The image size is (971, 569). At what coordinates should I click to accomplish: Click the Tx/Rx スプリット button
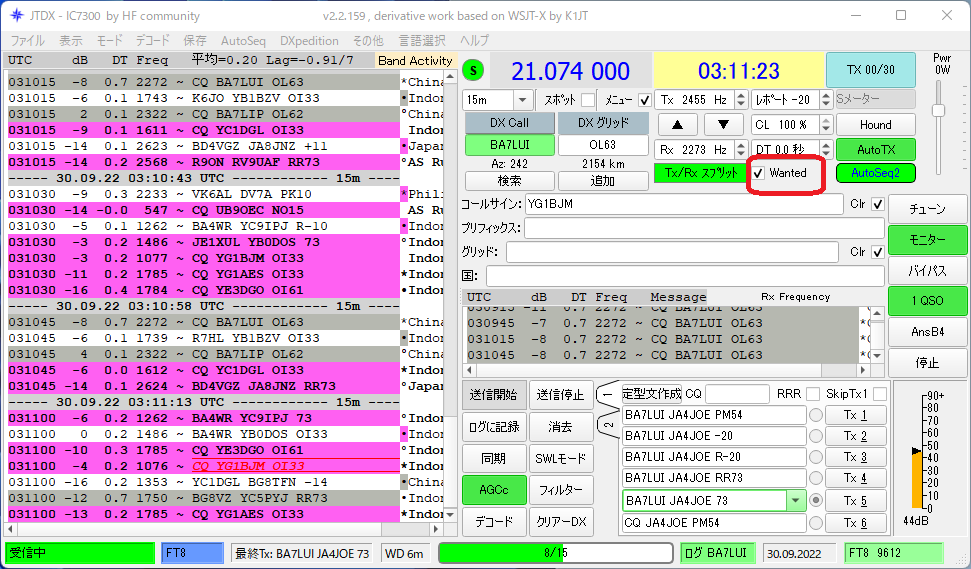(700, 173)
